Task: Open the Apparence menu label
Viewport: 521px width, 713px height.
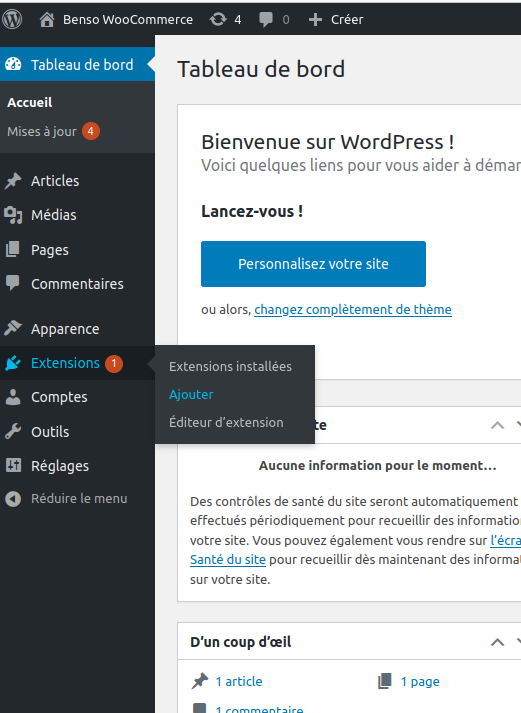Action: (x=65, y=329)
